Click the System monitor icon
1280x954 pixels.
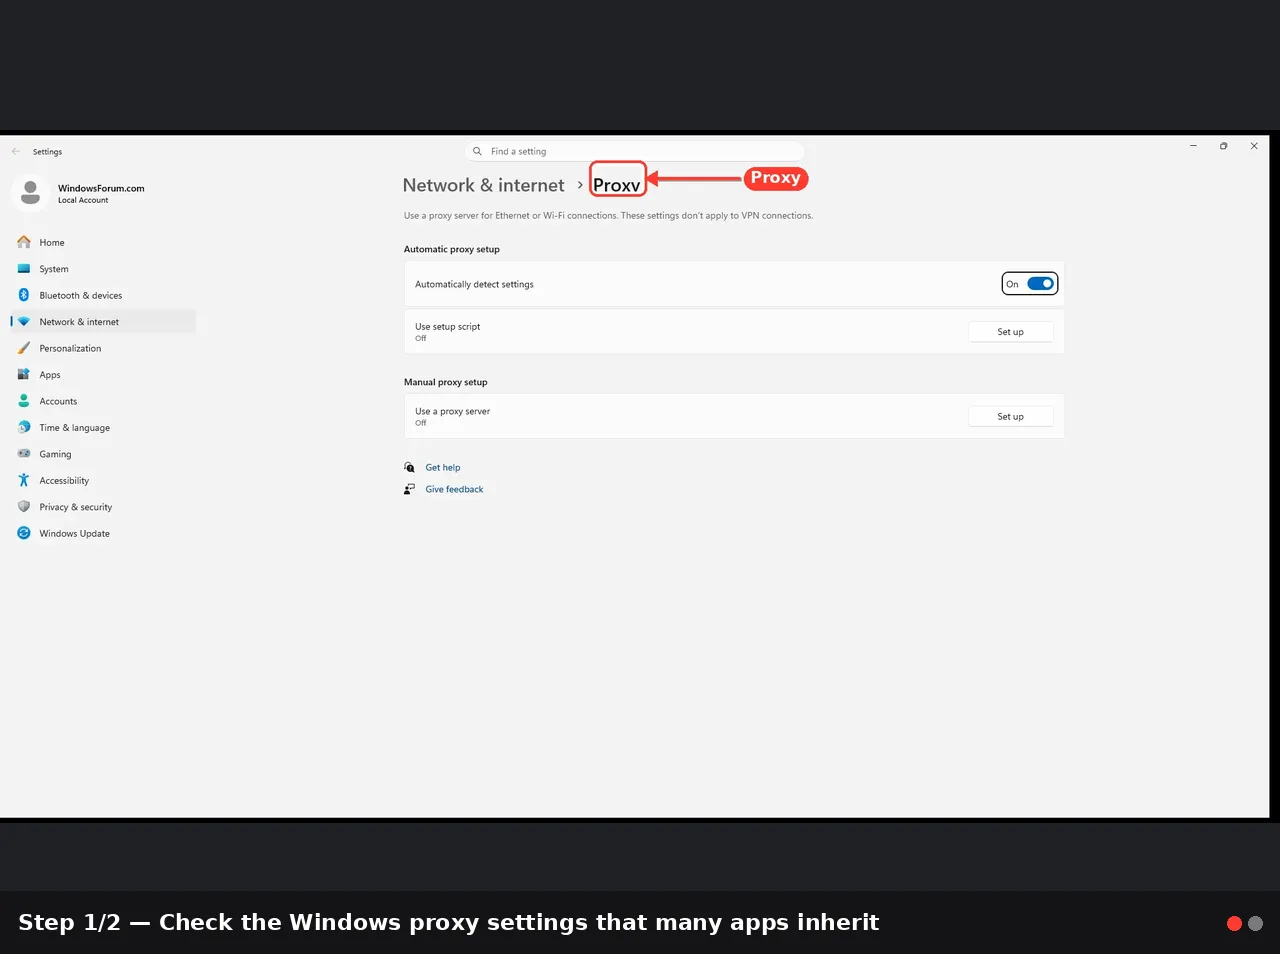pyautogui.click(x=24, y=269)
